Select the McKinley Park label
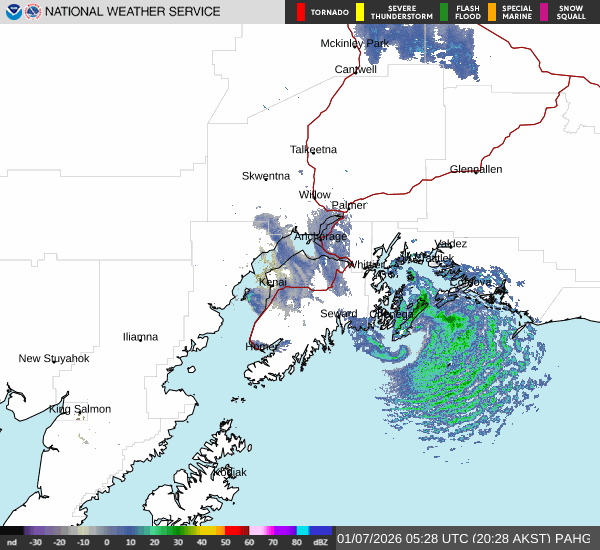This screenshot has height=550, width=600. (354, 44)
